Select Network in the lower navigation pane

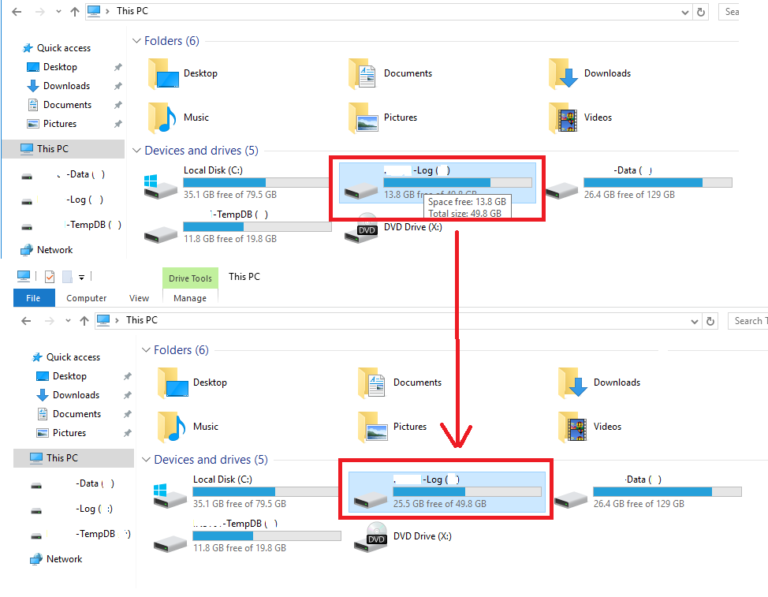(x=64, y=559)
